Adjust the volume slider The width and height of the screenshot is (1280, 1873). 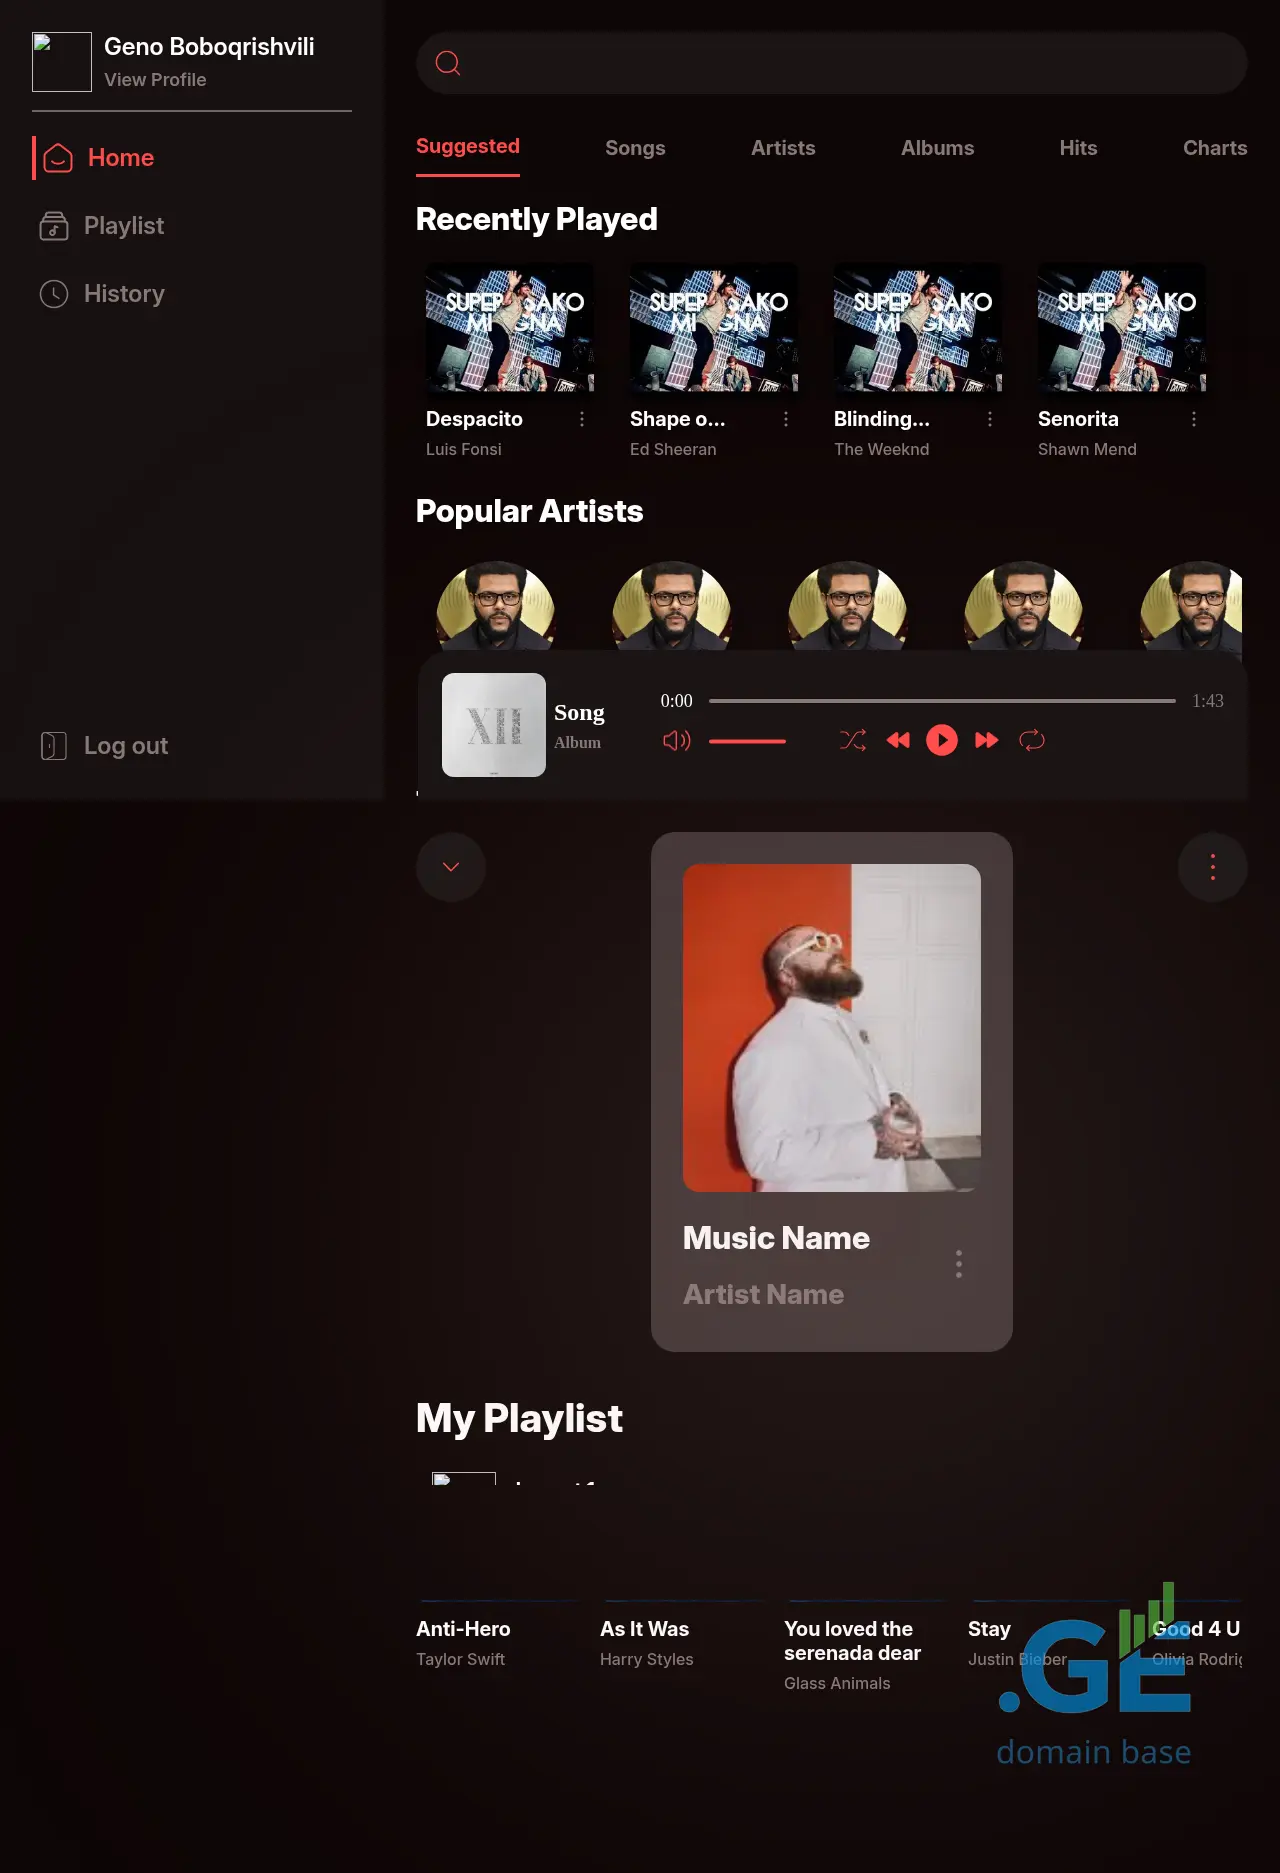pyautogui.click(x=747, y=741)
